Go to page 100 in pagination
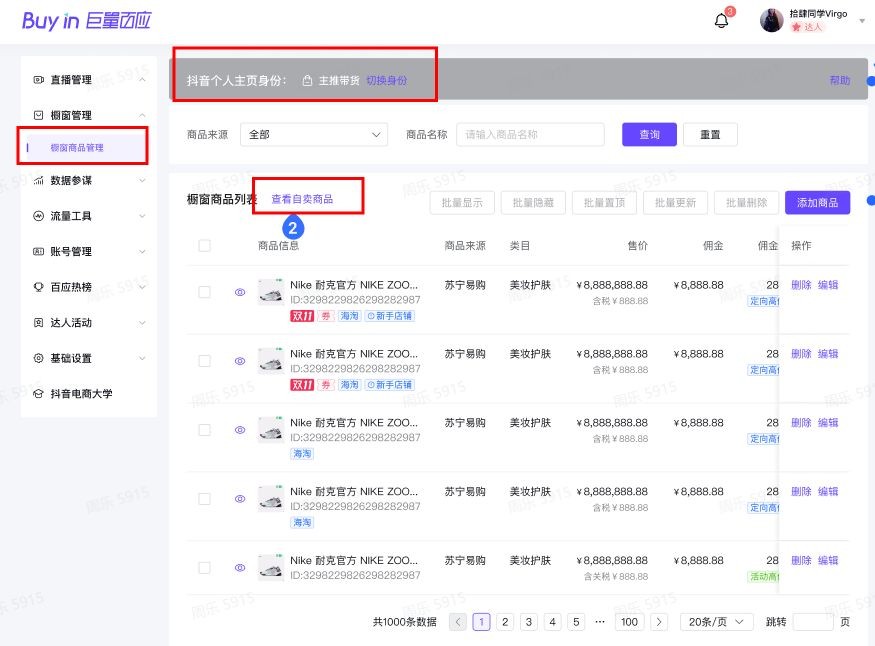This screenshot has width=875, height=646. [629, 622]
